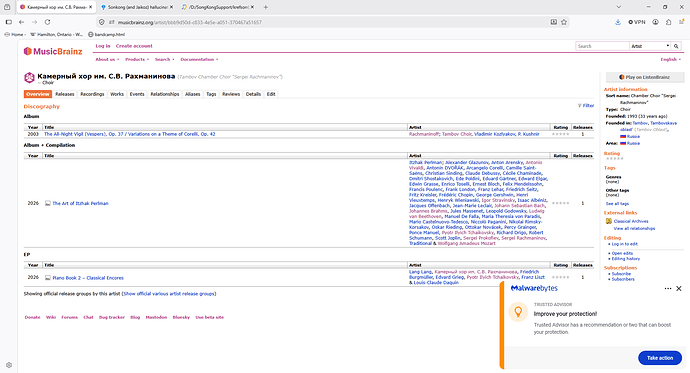The height and width of the screenshot is (373, 690).
Task: Click Take action in Malwarebytes popup
Action: 660,358
